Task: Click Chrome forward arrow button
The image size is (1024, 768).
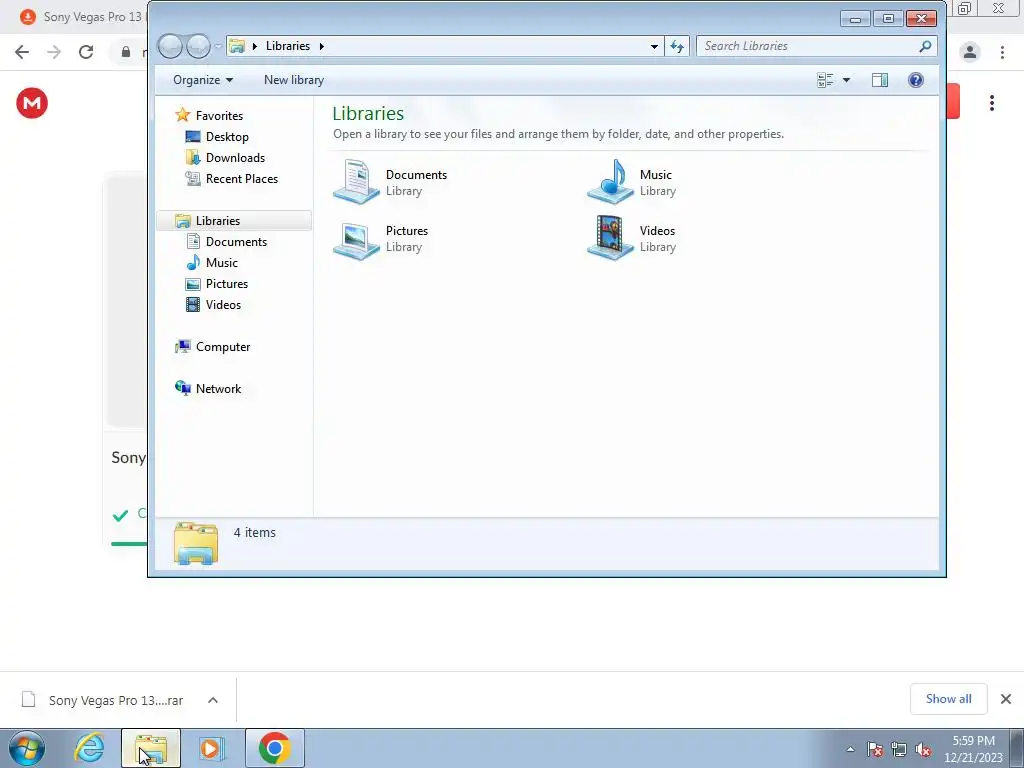Action: [54, 52]
